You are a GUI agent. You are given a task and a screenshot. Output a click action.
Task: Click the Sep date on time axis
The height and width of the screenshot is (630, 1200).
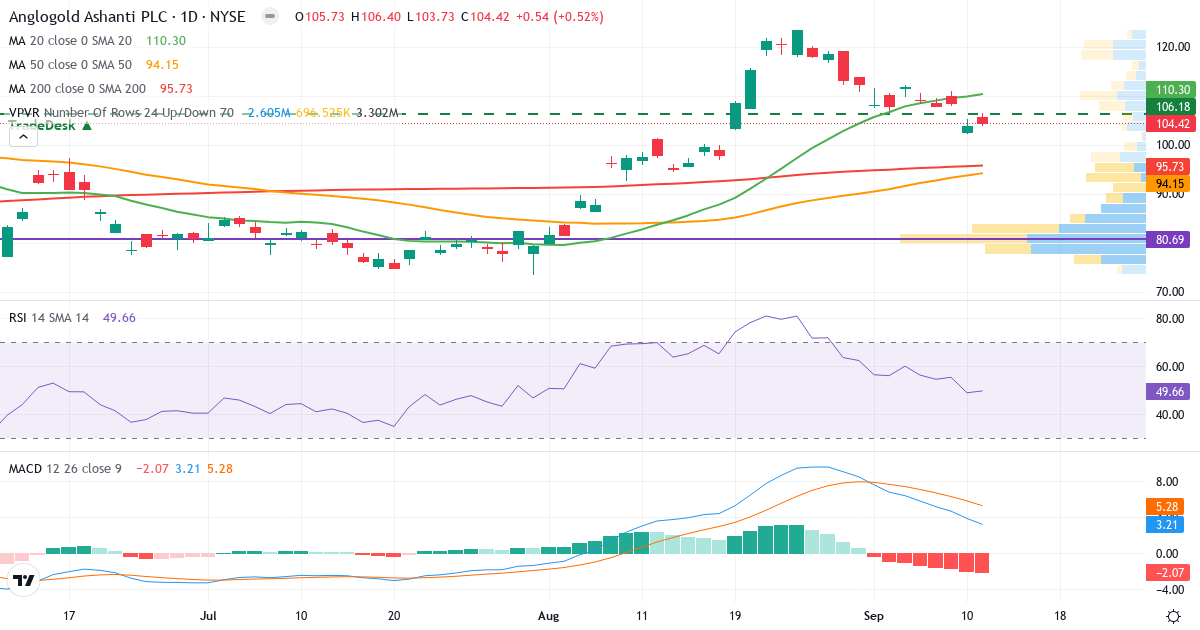tap(875, 616)
